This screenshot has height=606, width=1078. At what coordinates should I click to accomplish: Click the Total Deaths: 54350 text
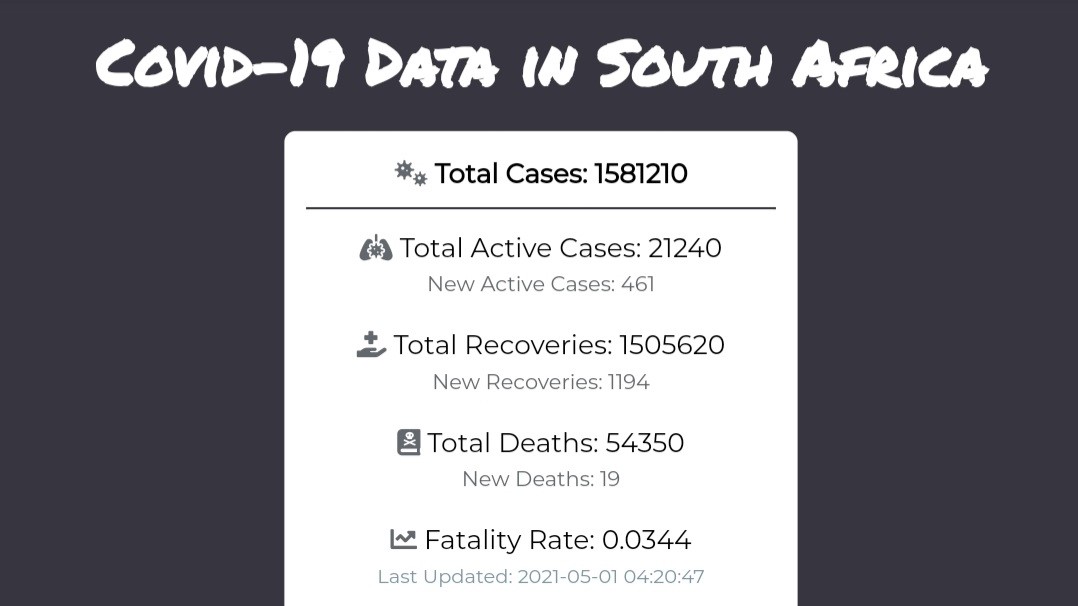556,443
